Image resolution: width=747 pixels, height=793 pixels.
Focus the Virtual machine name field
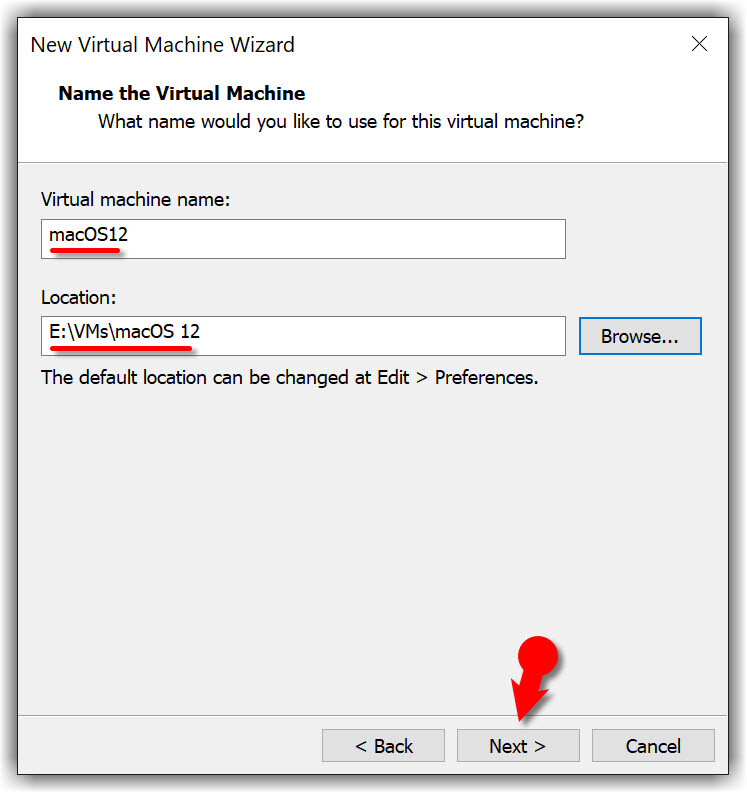click(340, 239)
